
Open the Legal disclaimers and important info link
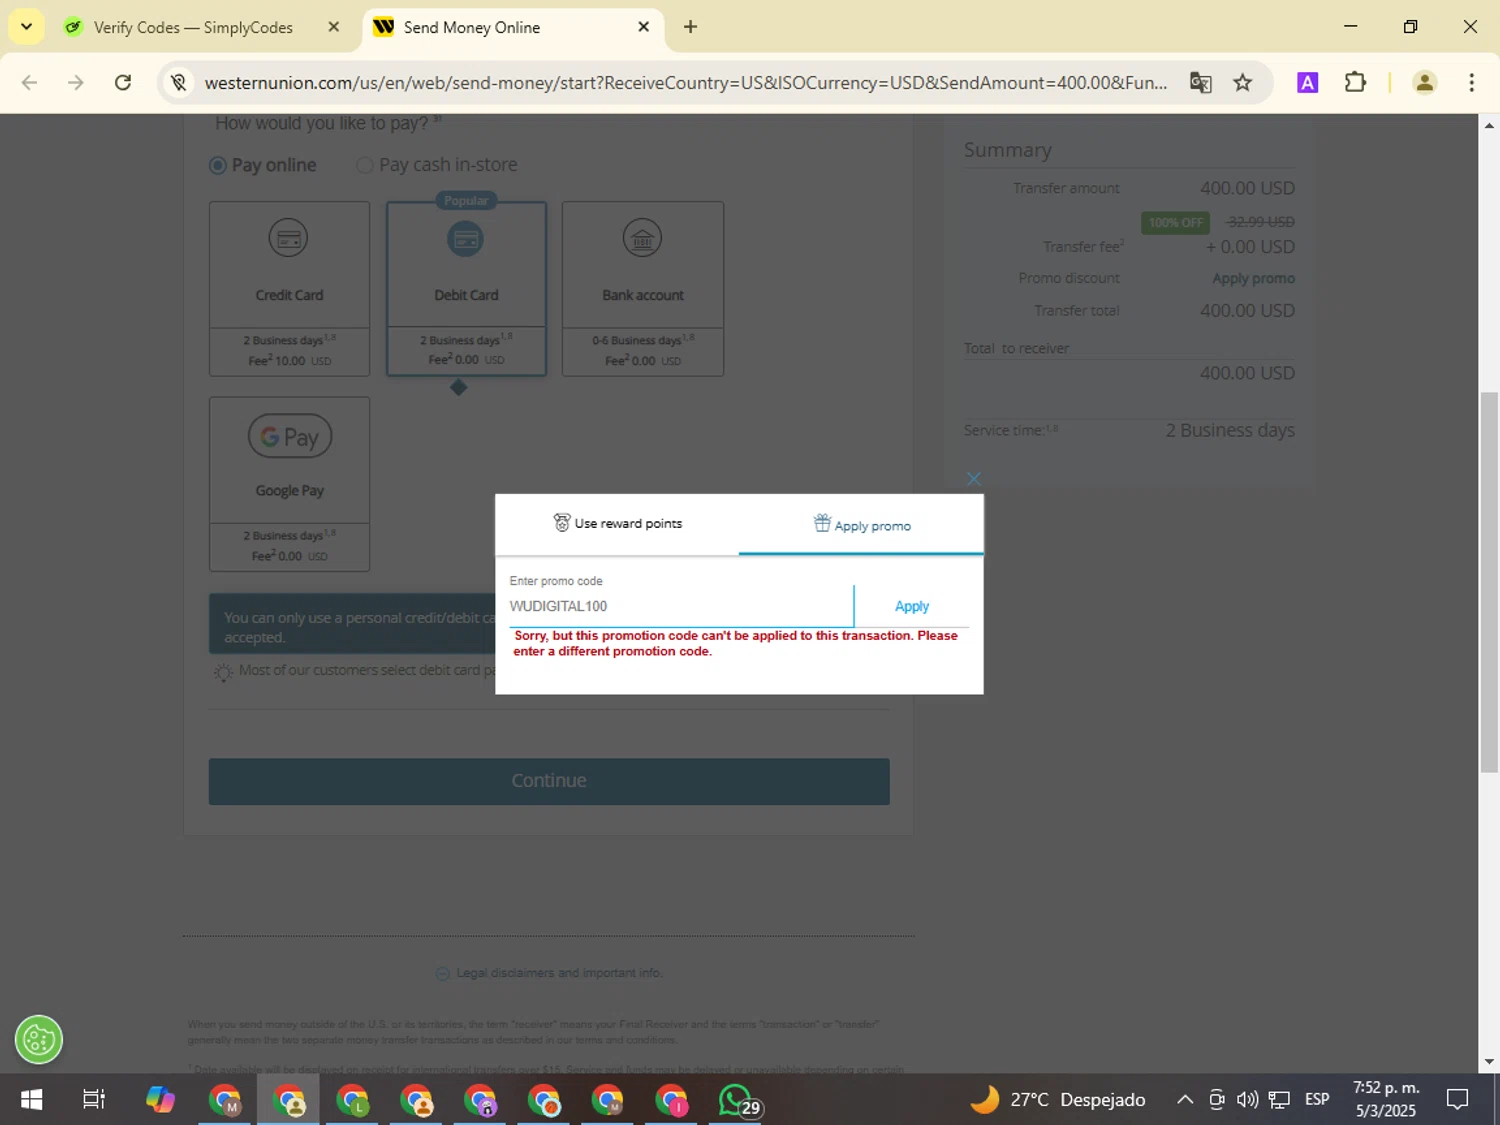[559, 973]
